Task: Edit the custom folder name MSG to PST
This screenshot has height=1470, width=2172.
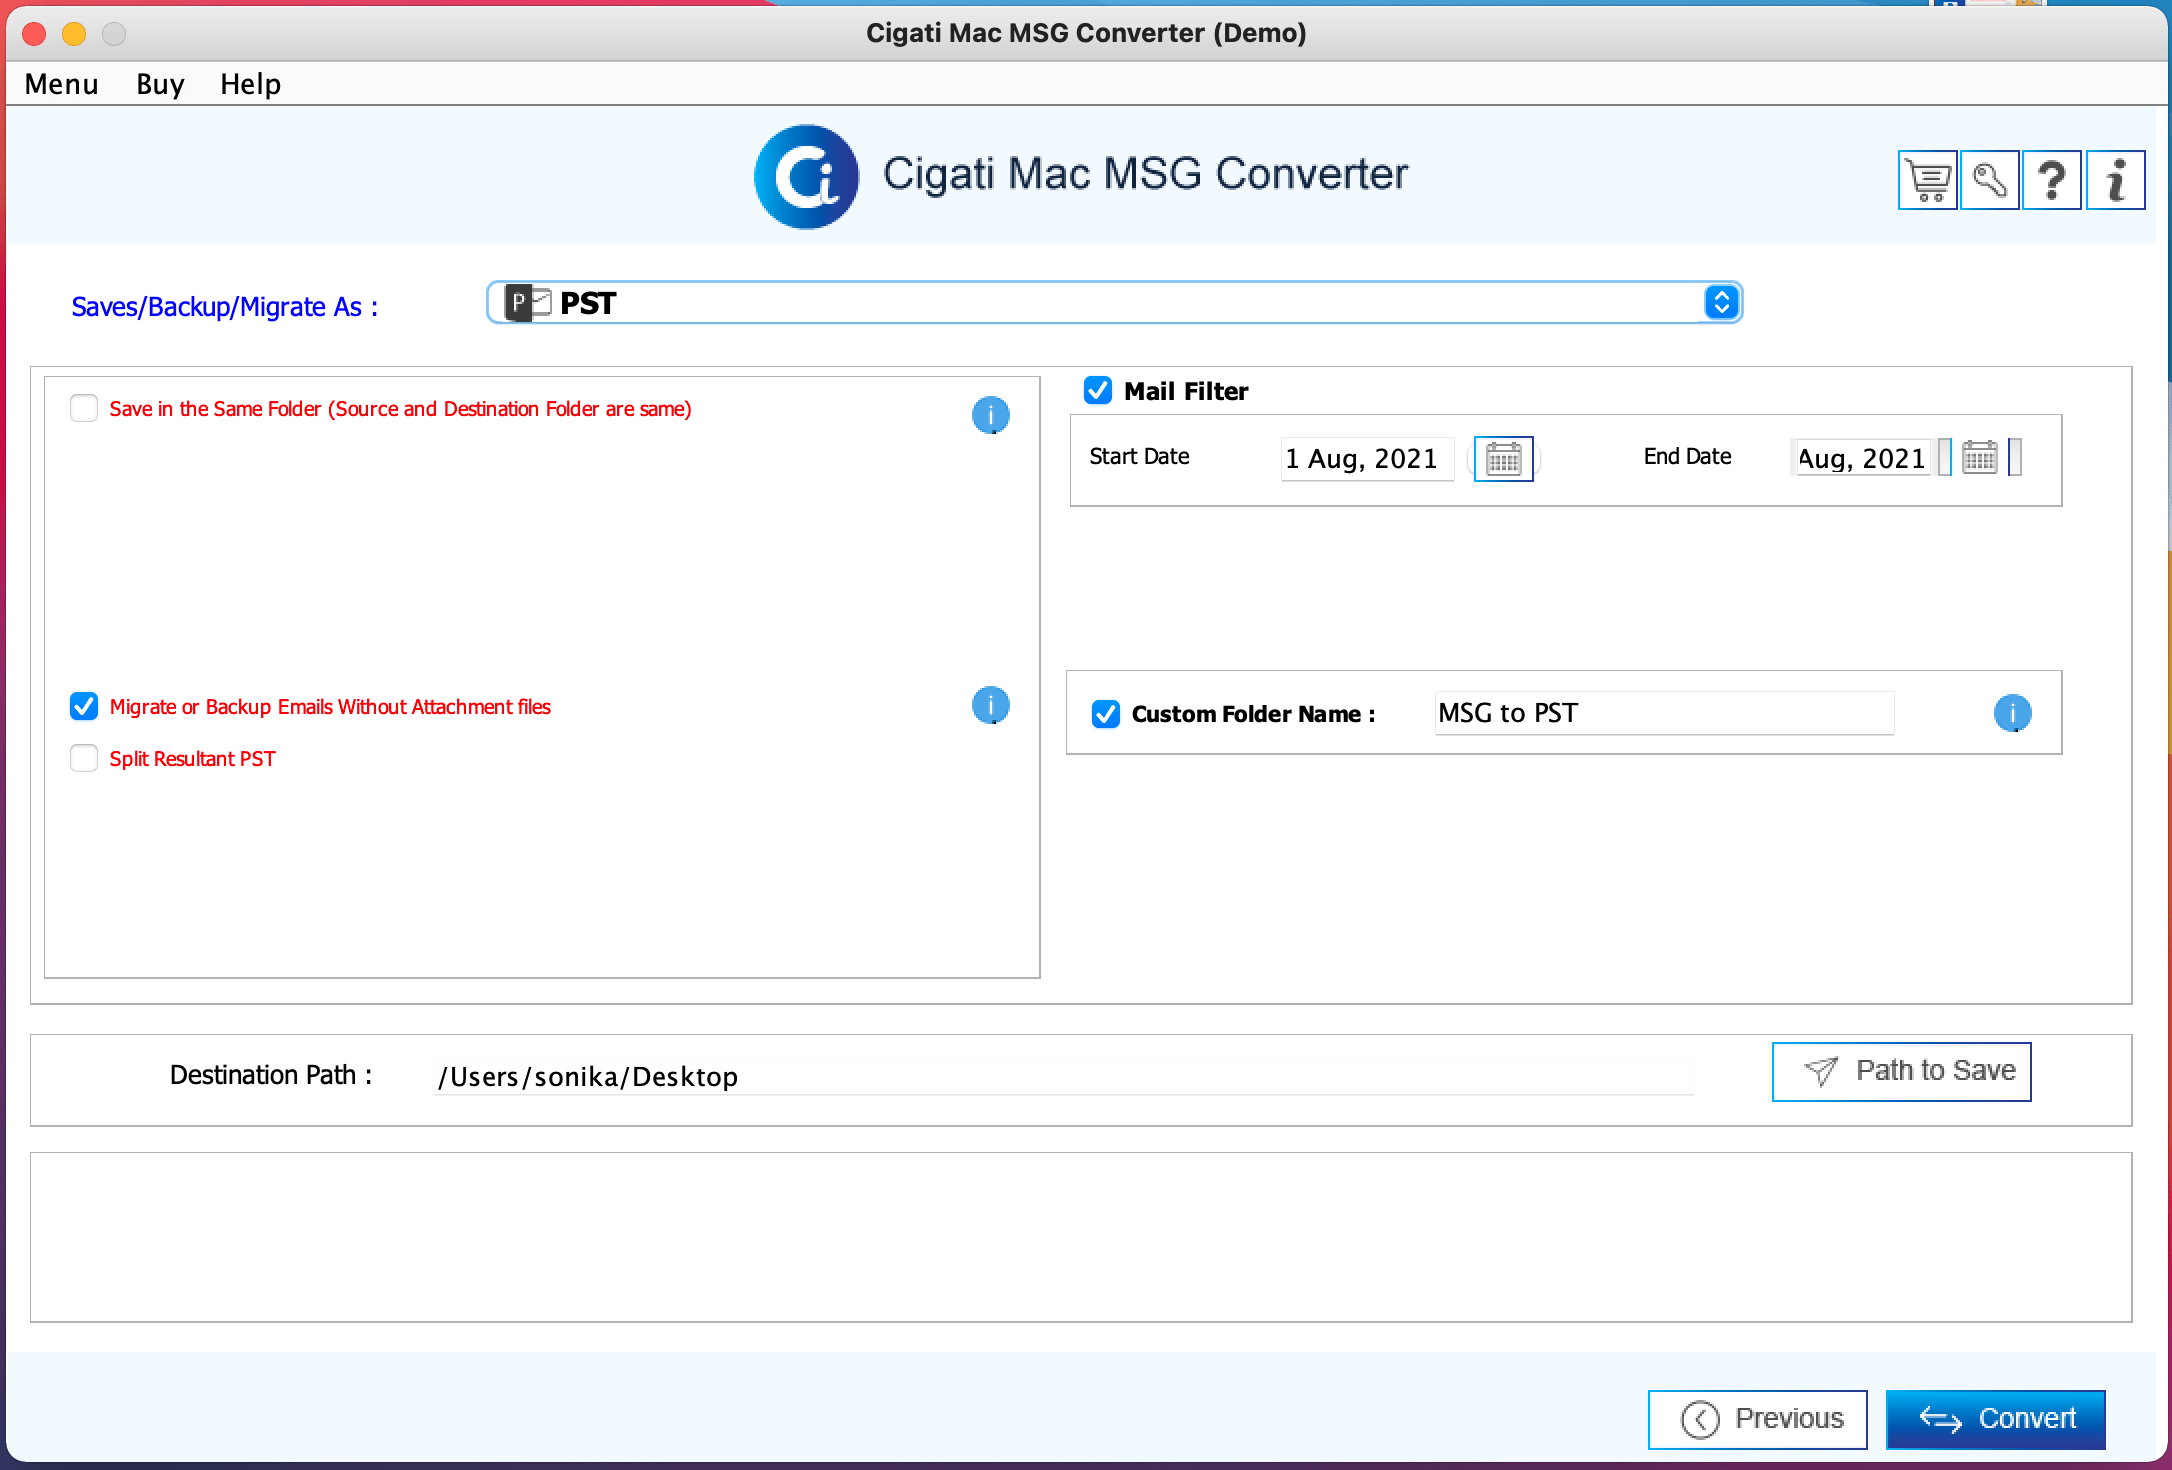Action: click(1664, 713)
